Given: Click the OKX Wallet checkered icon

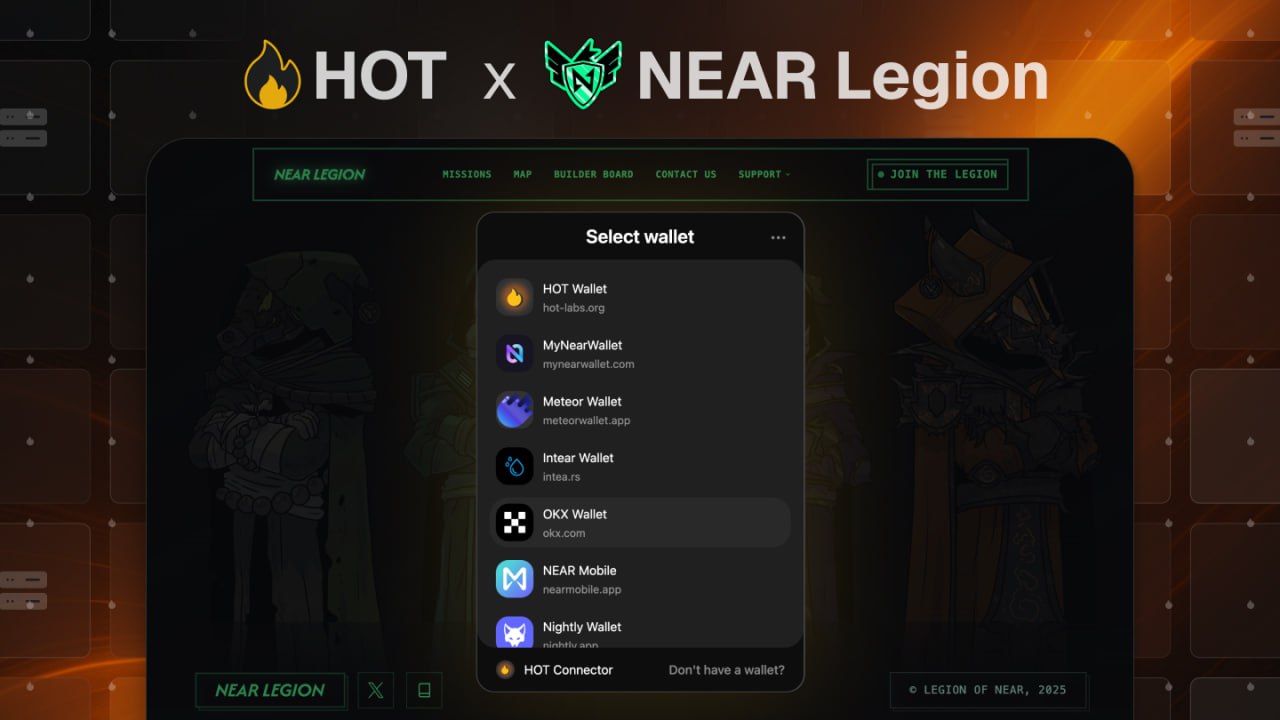Looking at the screenshot, I should (x=515, y=522).
